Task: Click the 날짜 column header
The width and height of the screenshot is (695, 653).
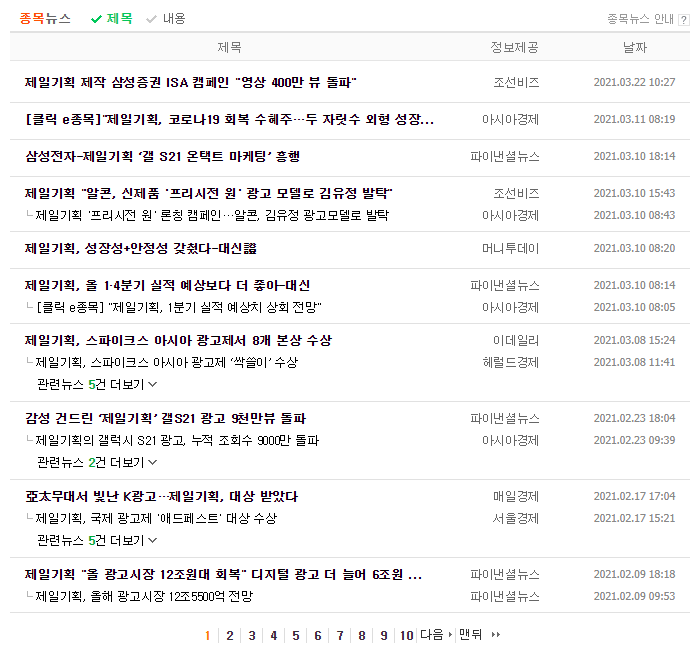Action: (x=635, y=47)
